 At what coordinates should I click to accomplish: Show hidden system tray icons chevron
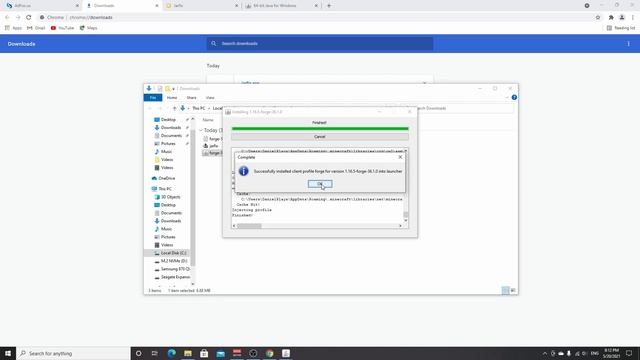point(544,353)
